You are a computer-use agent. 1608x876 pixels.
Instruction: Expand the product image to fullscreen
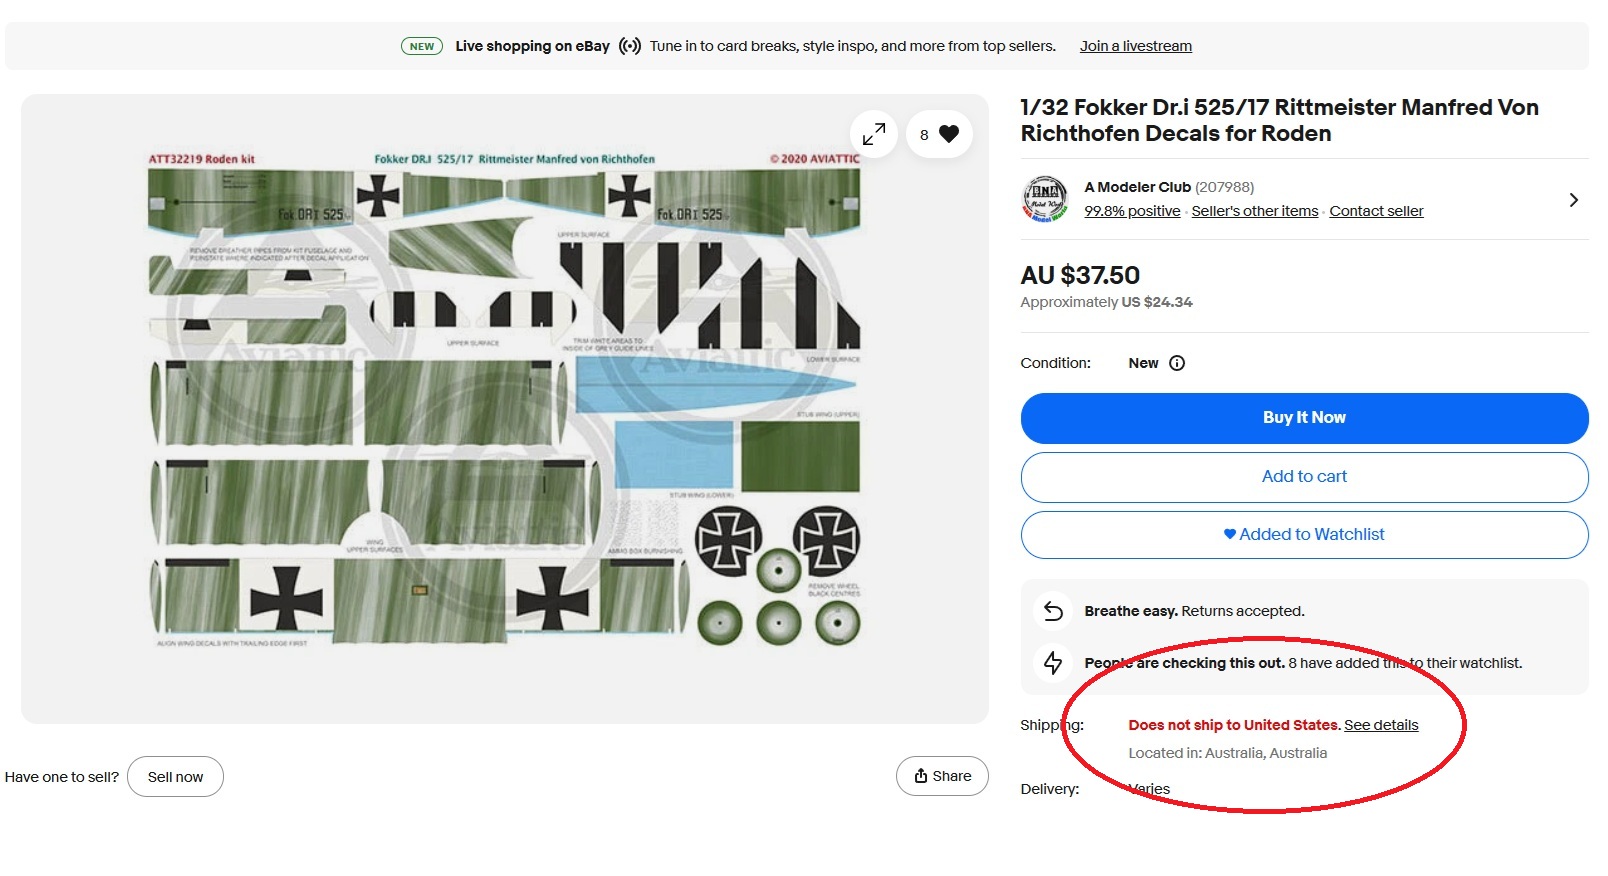pos(873,134)
